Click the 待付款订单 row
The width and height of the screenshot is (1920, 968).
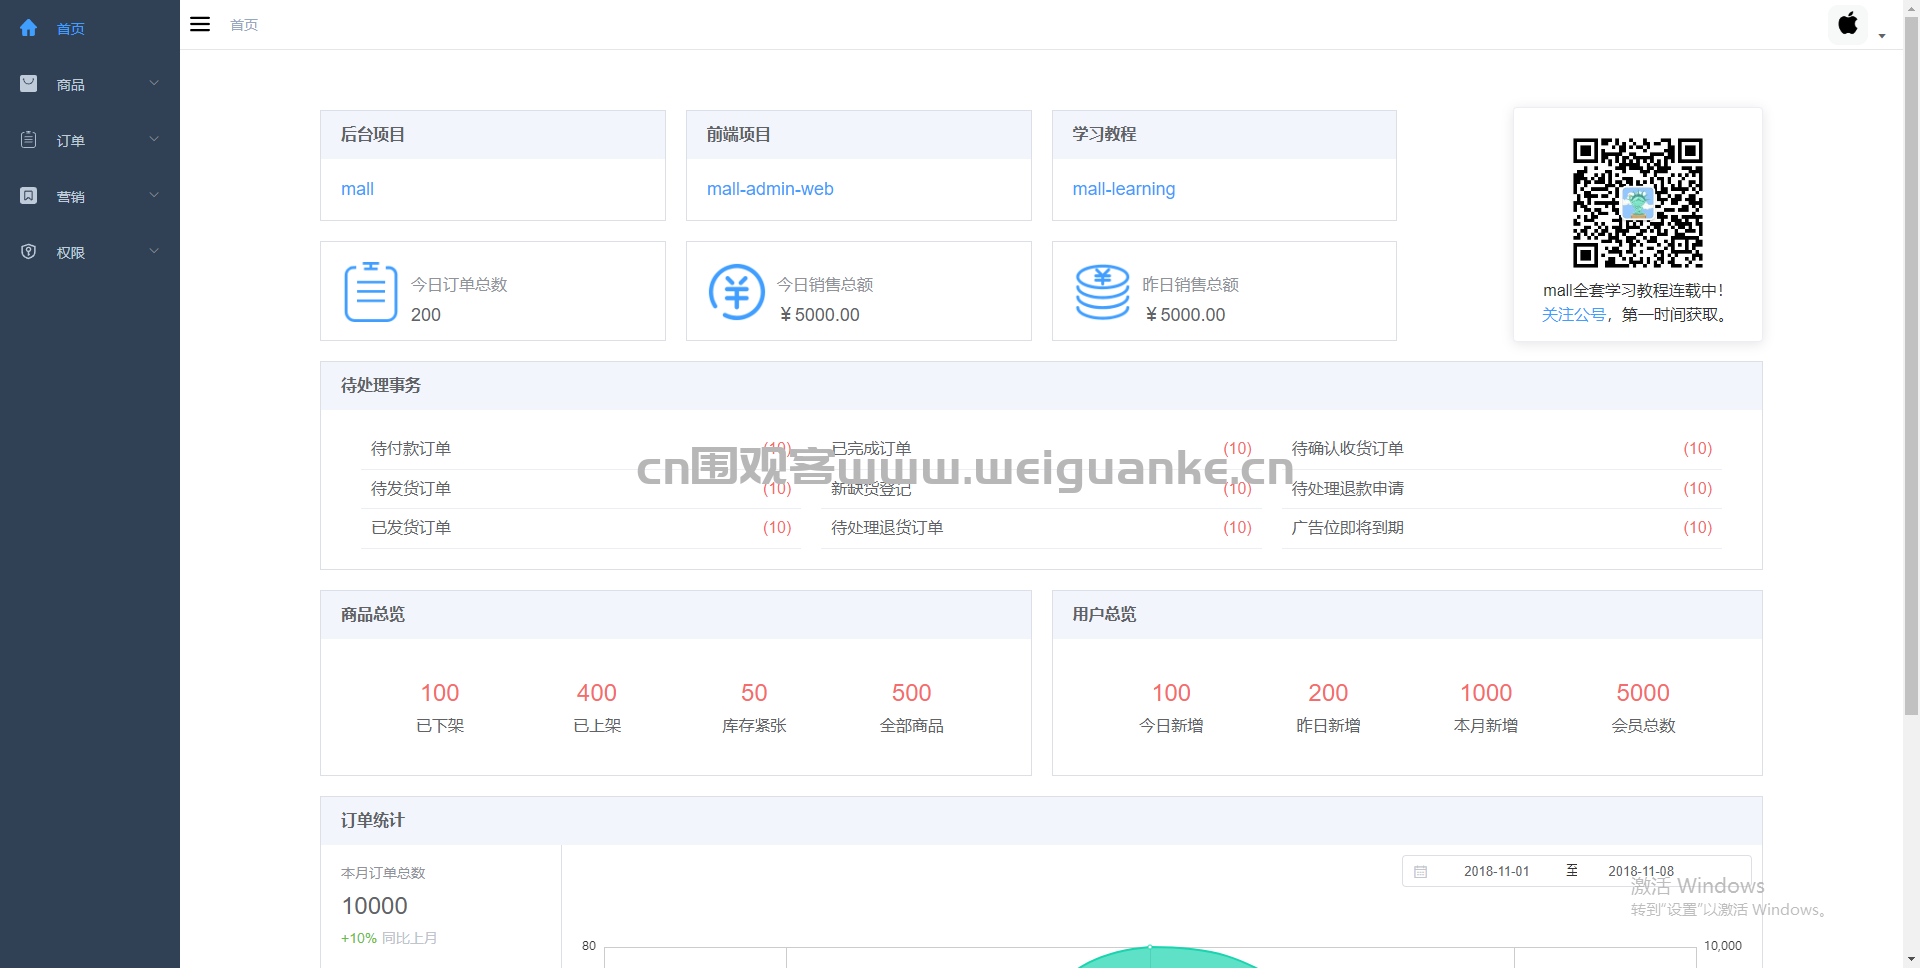[581, 449]
